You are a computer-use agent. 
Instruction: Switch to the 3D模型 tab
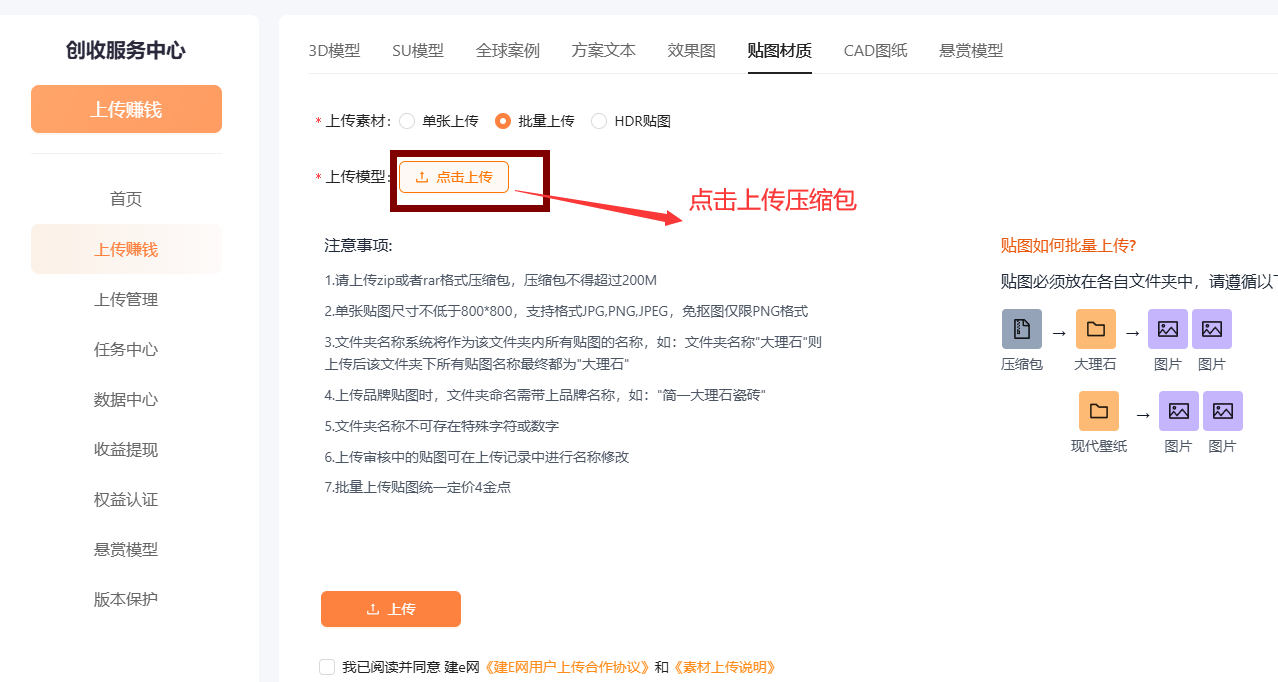334,50
